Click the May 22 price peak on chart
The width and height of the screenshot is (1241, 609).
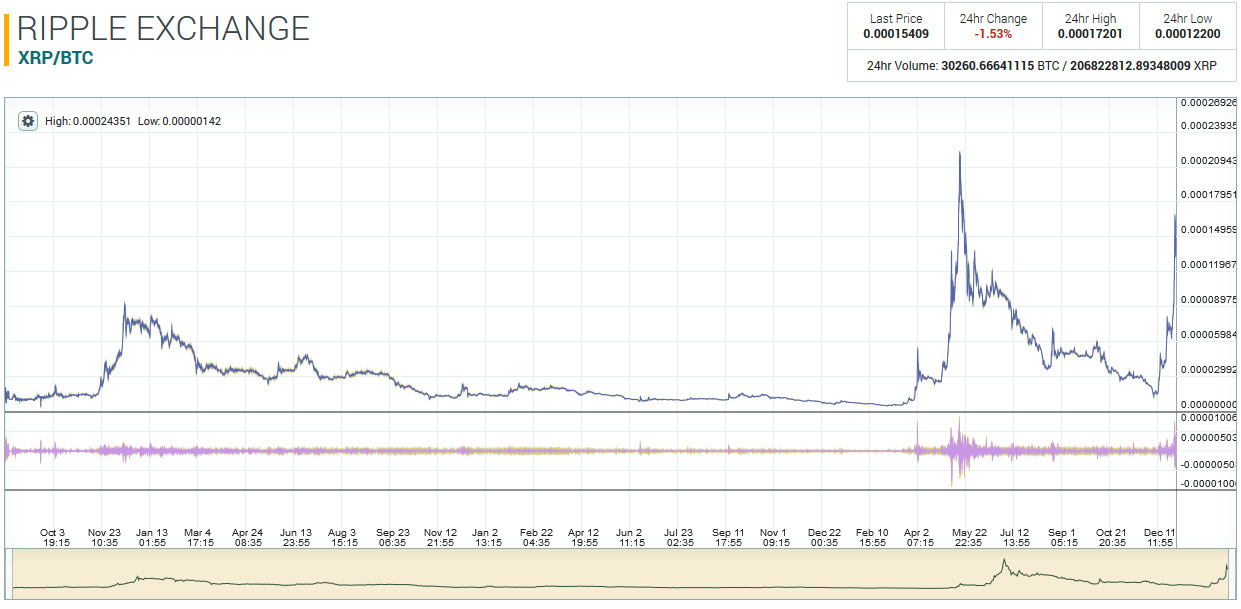pyautogui.click(x=960, y=154)
